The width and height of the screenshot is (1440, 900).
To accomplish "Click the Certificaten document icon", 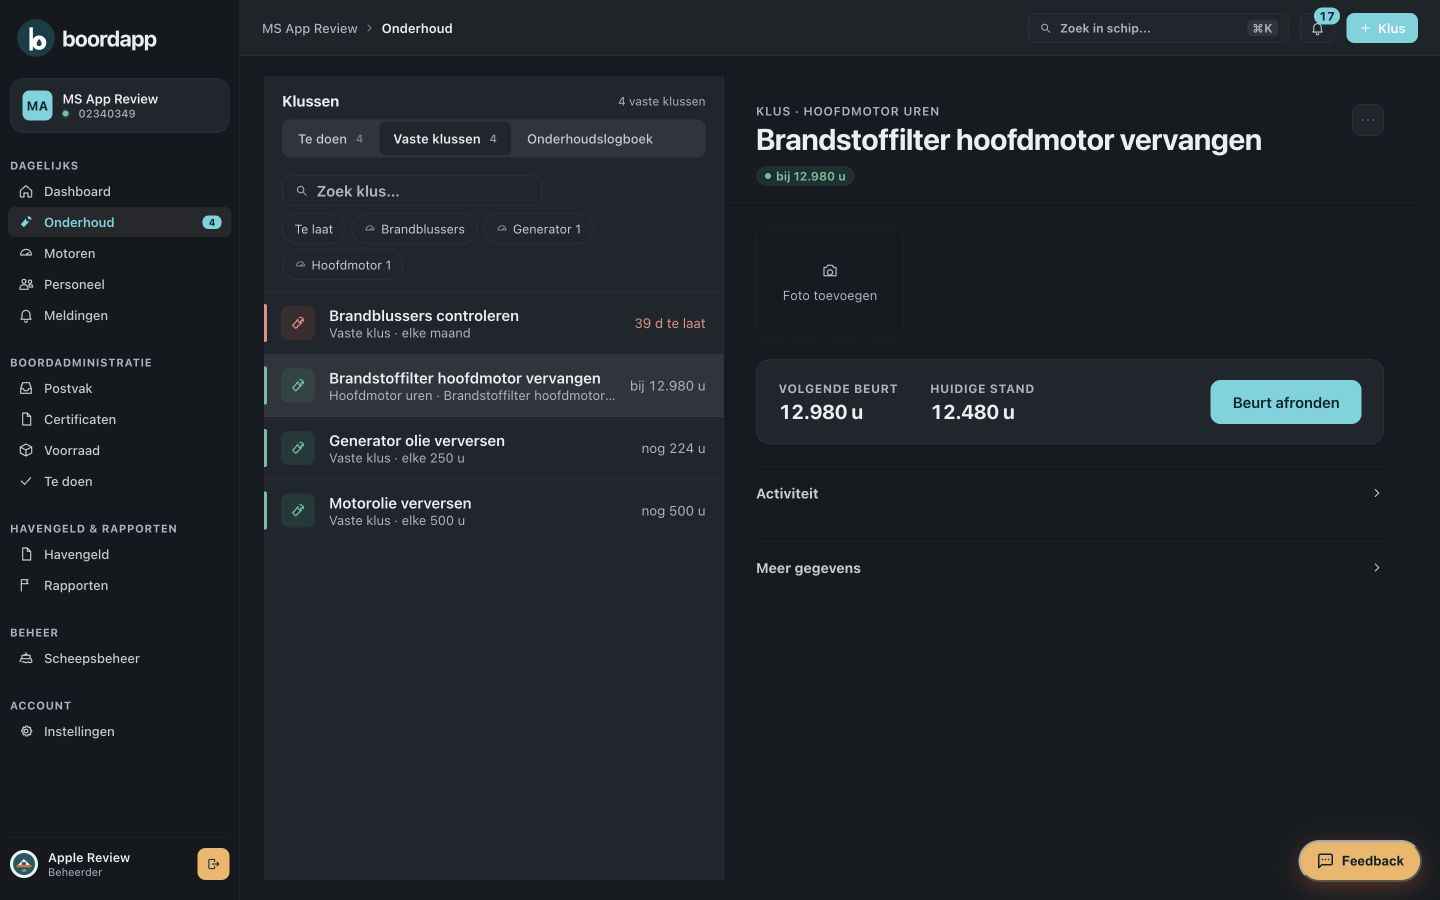I will pos(26,419).
